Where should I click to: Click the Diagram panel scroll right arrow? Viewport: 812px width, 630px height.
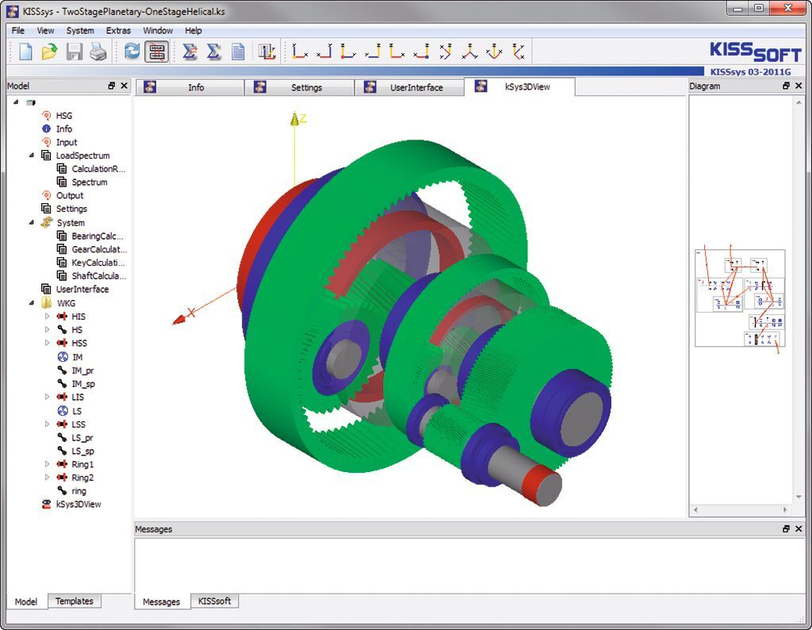tap(785, 510)
